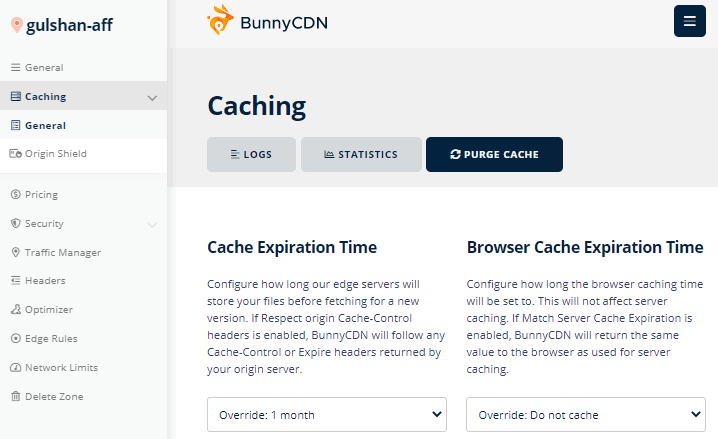The height and width of the screenshot is (439, 718).
Task: Select the Caching sidebar menu item
Action: 83,96
